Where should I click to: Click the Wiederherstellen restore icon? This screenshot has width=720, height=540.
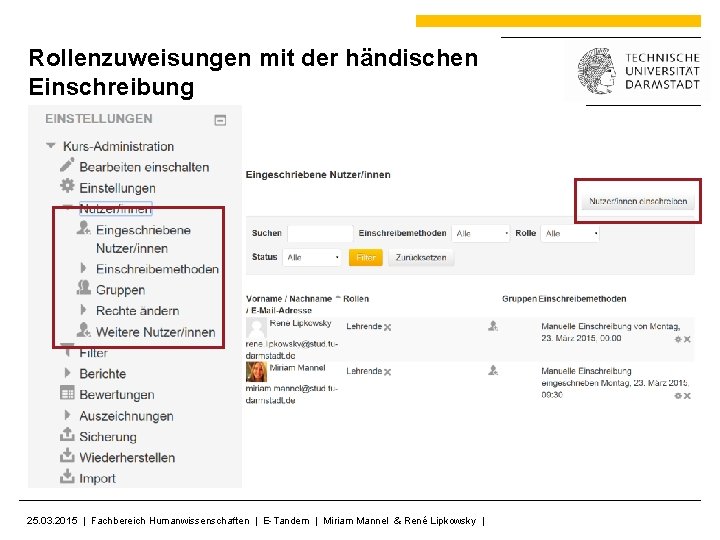(67, 456)
